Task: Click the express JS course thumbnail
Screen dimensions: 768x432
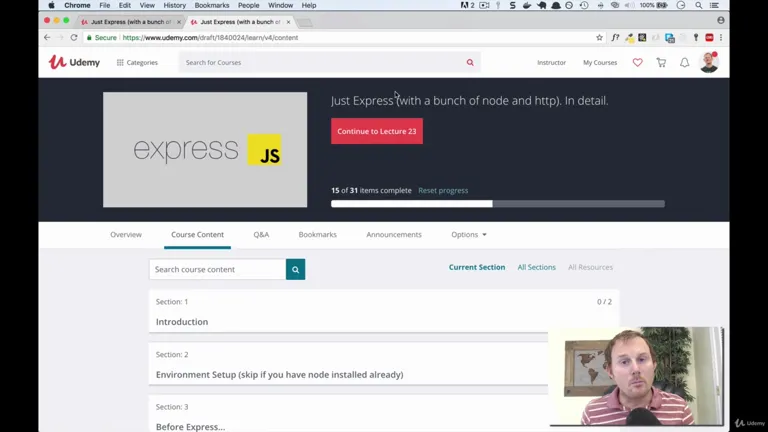Action: click(205, 149)
